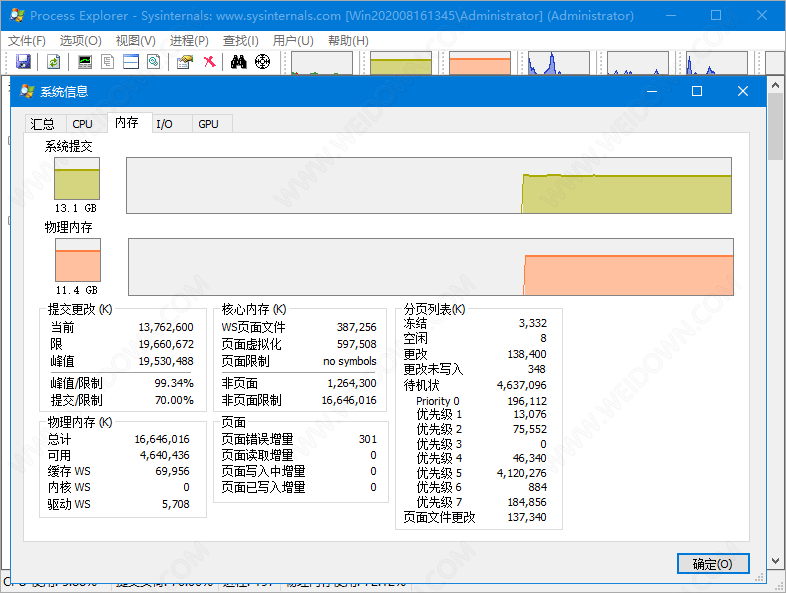The width and height of the screenshot is (786, 593).
Task: Click the 13.1 GB system commit gauge
Action: [x=77, y=178]
